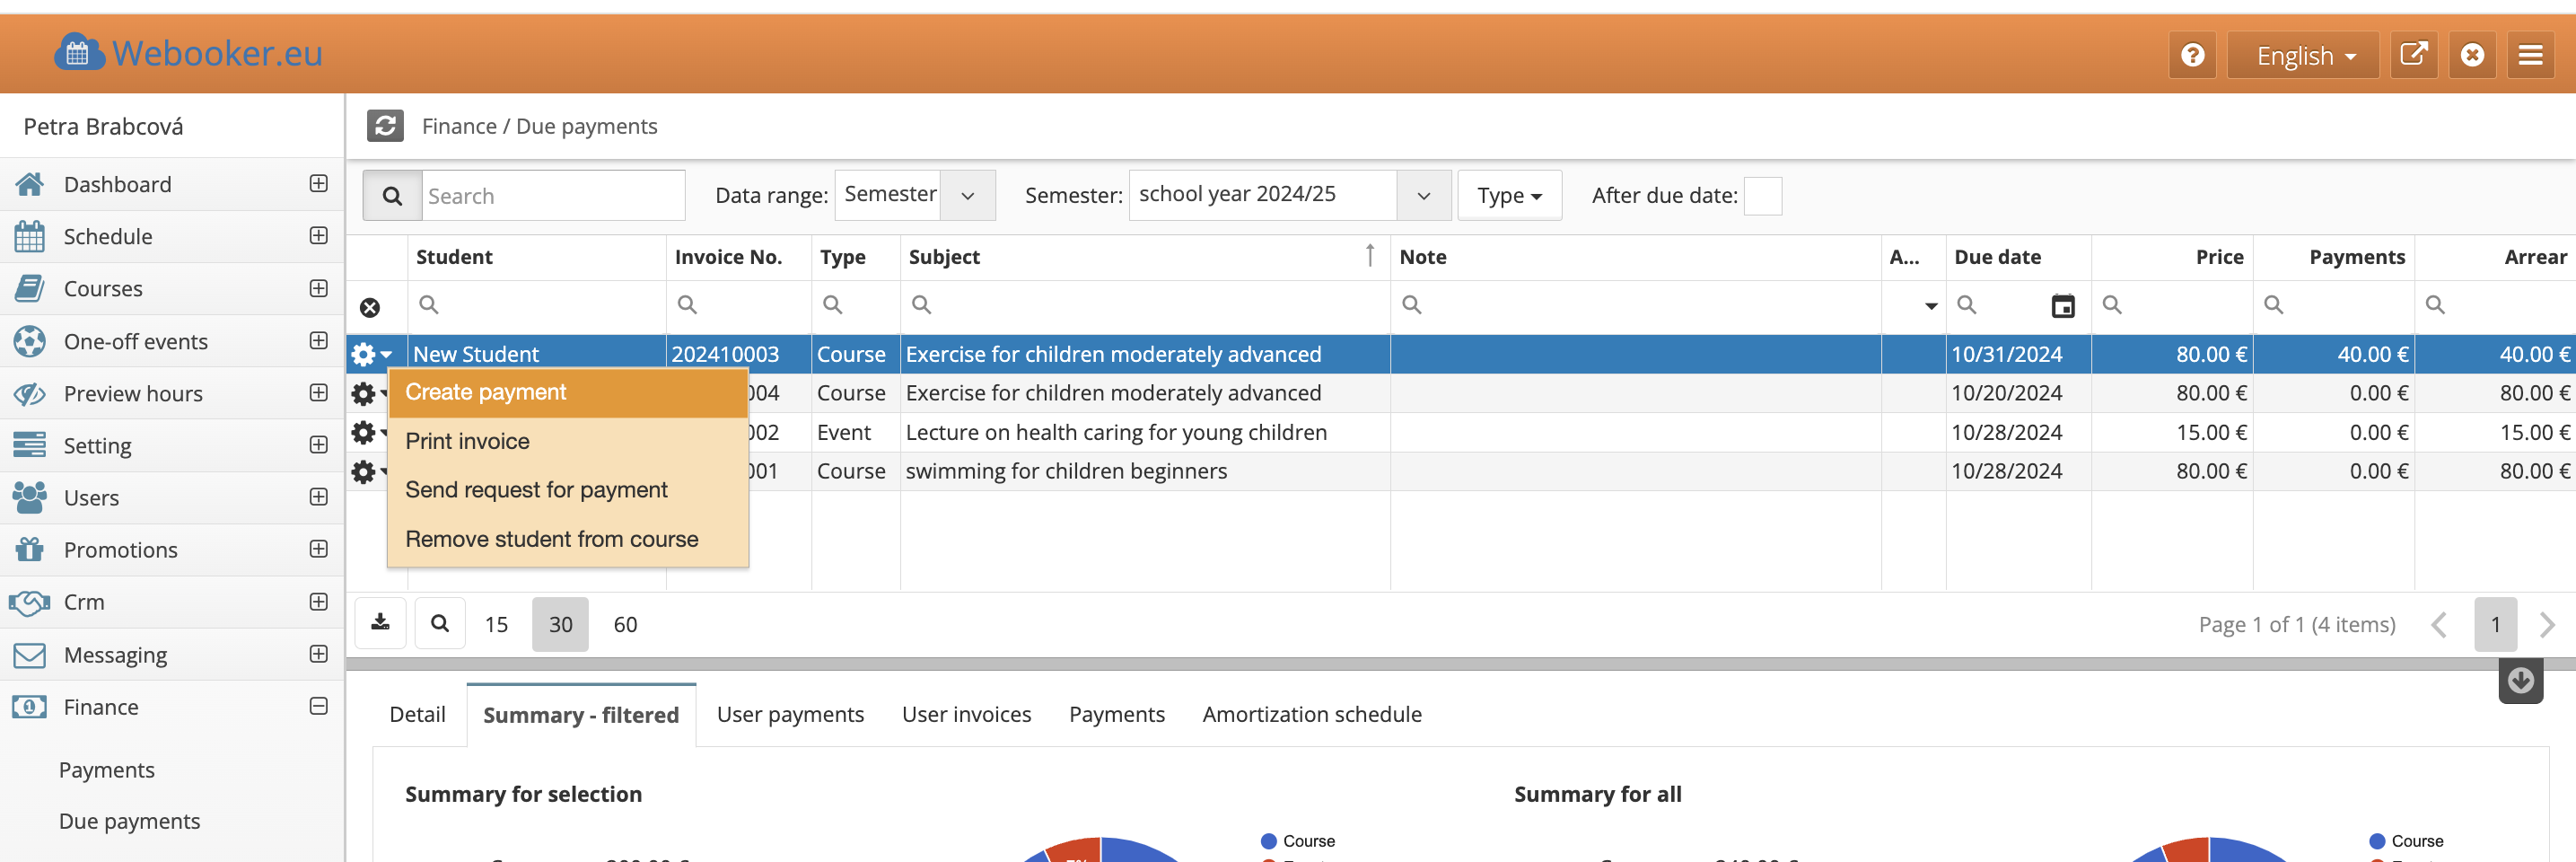
Task: Clear filters with the X icon in filter row
Action: [x=370, y=307]
